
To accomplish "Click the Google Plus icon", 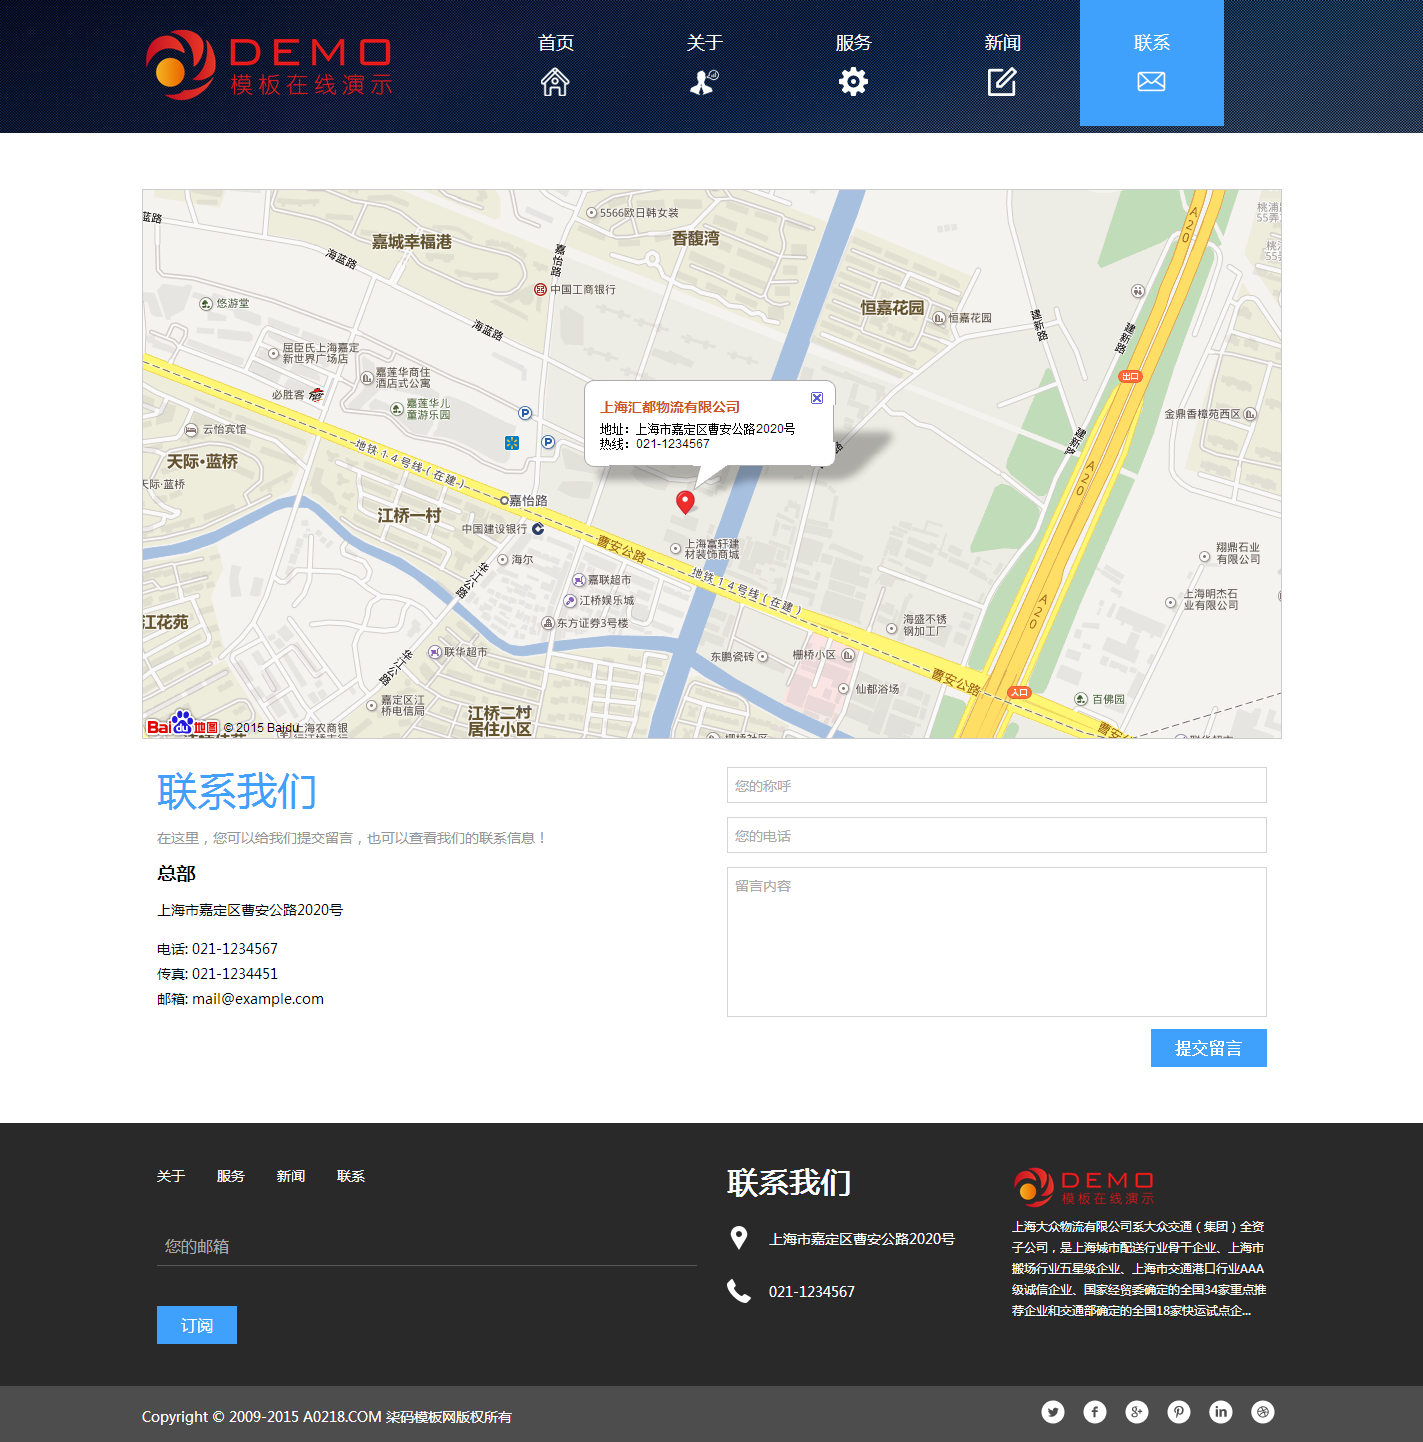I will pos(1137,1412).
